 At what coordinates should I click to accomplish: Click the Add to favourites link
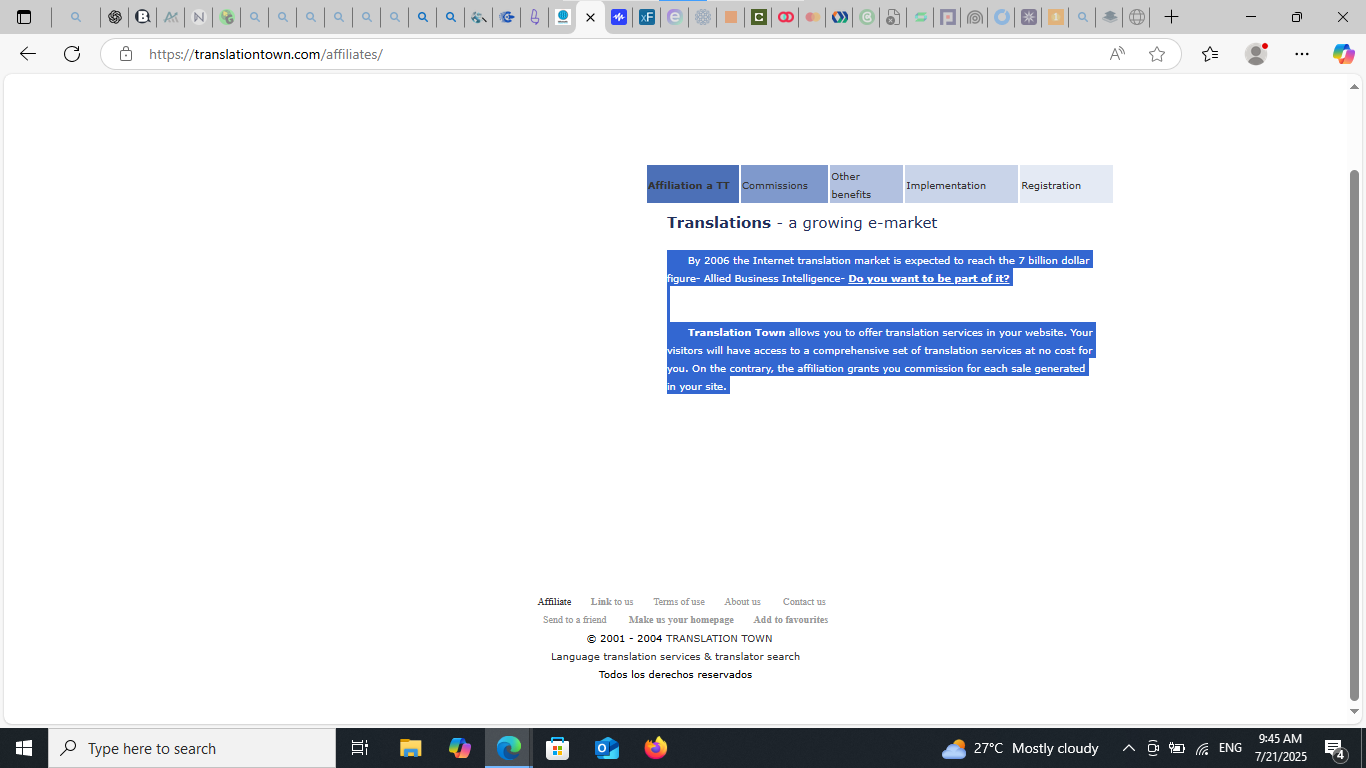tap(791, 620)
